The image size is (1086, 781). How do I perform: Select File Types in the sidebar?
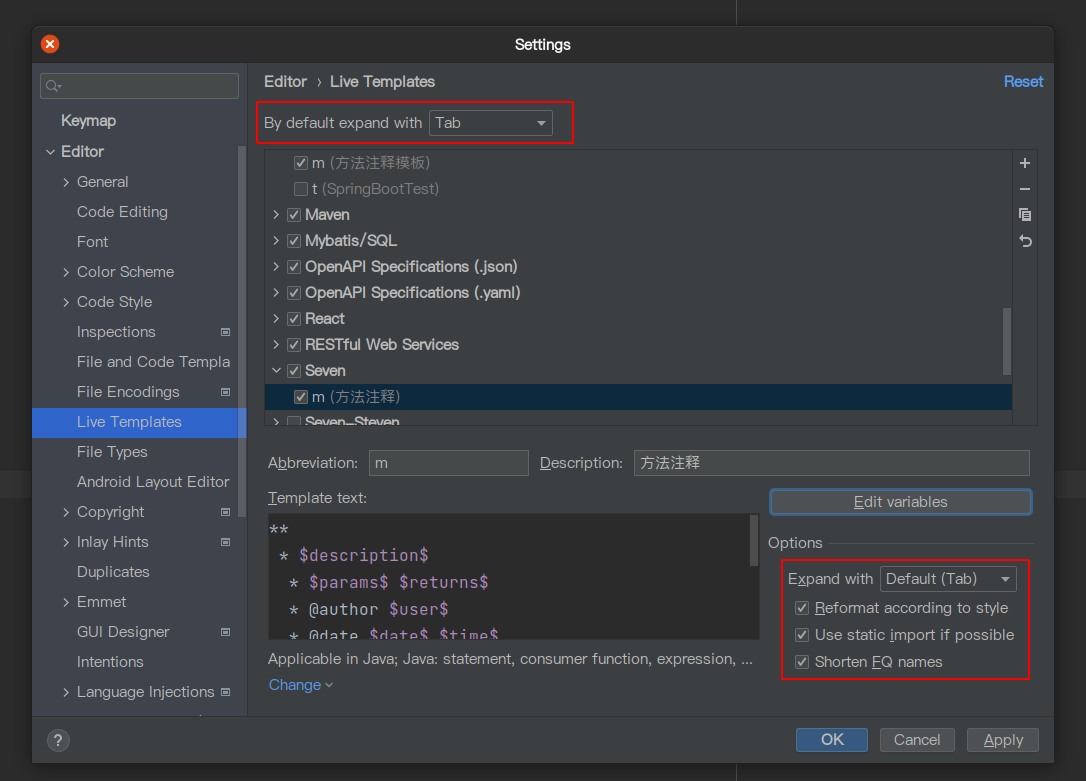click(x=112, y=452)
